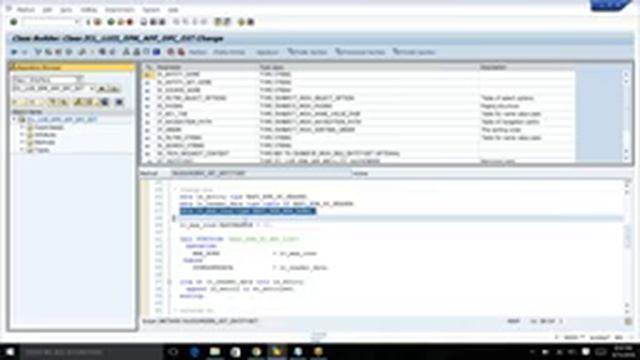
Task: Open the class name dropdown arrow
Action: [x=91, y=88]
